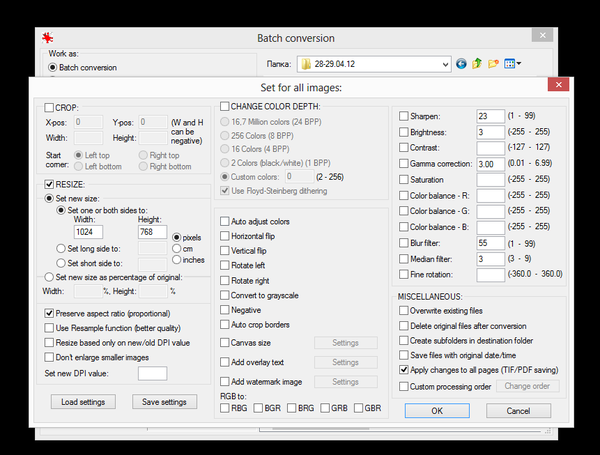600x455 pixels.
Task: Check Add overlay text option
Action: (x=225, y=362)
